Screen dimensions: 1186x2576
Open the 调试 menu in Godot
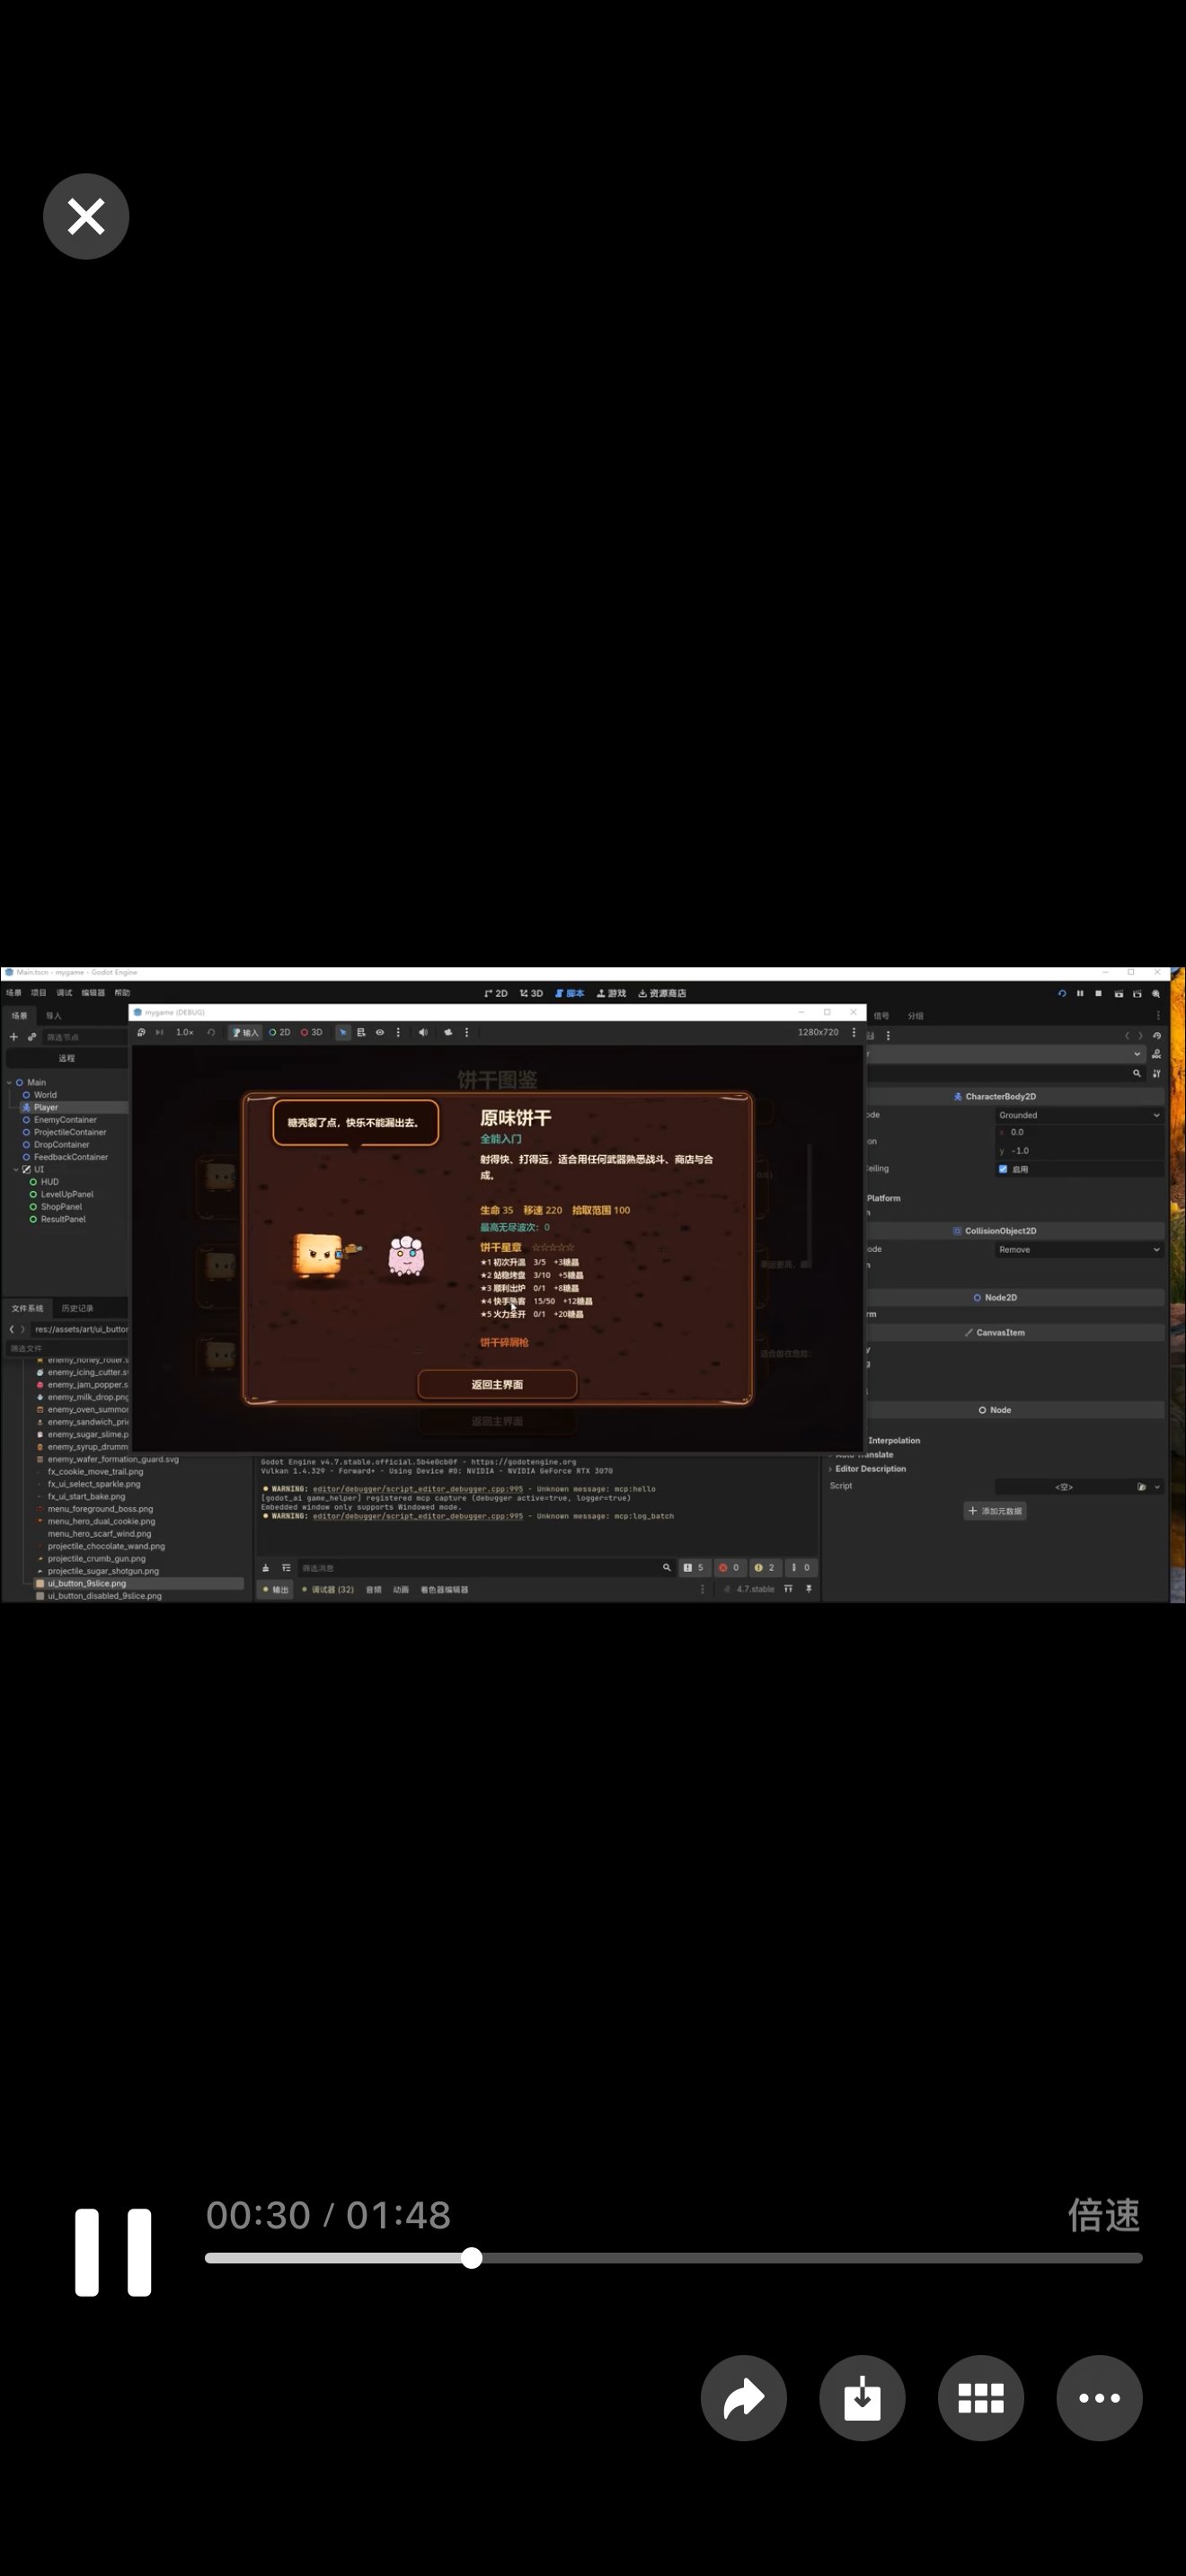pyautogui.click(x=65, y=993)
